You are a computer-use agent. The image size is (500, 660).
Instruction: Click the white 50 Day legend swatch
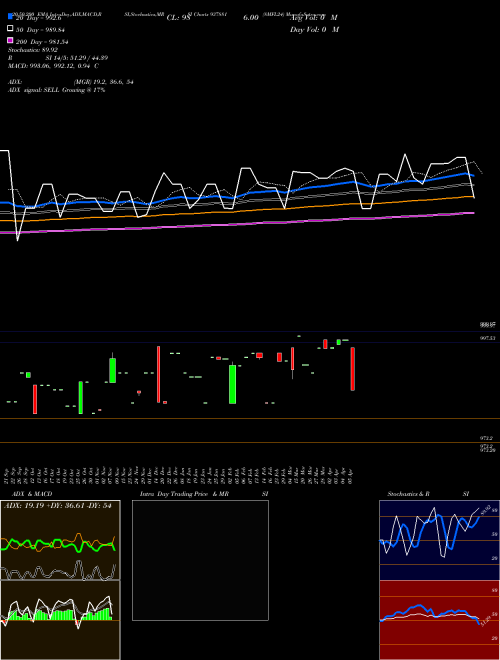click(11, 29)
